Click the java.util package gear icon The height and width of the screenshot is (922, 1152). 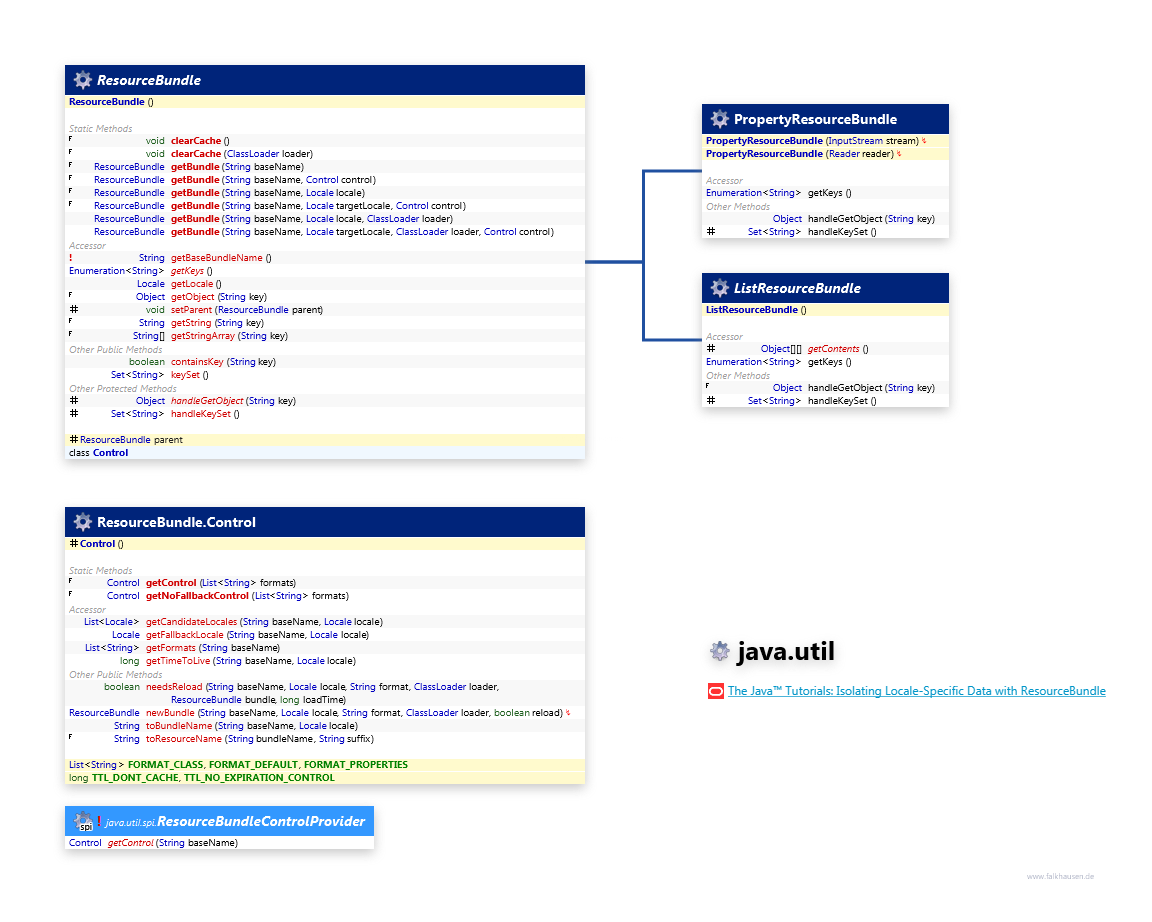coord(719,654)
